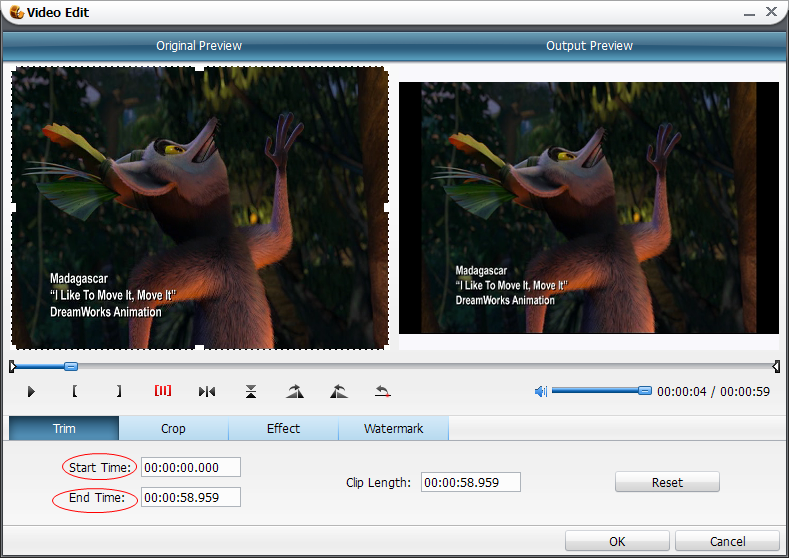Screen dimensions: 789x558
Task: Click the Reset button
Action: click(x=667, y=482)
